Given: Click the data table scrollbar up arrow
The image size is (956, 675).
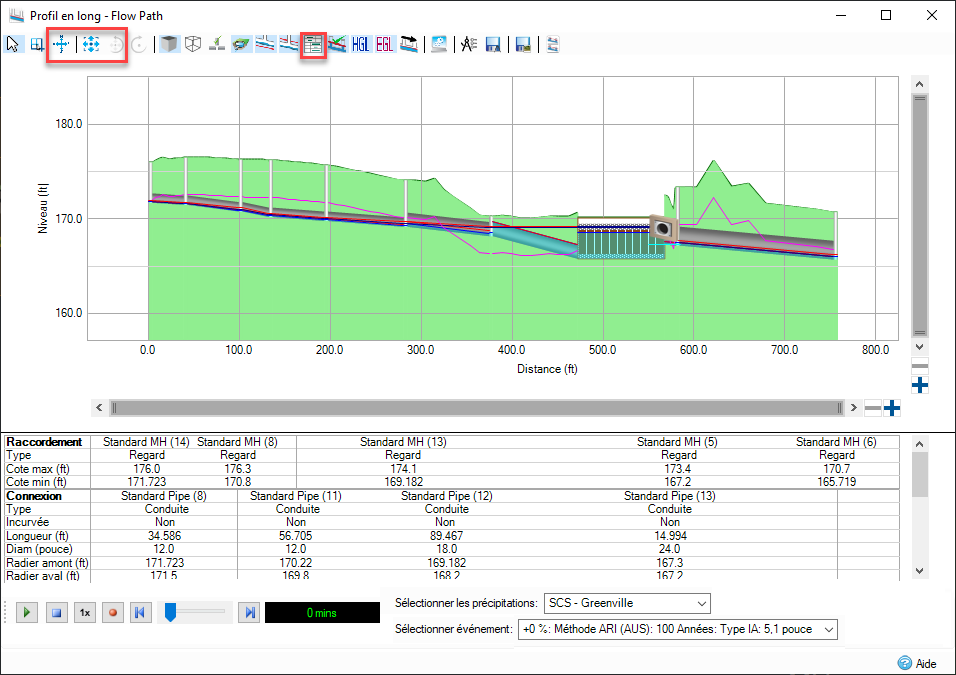Looking at the screenshot, I should click(x=920, y=444).
